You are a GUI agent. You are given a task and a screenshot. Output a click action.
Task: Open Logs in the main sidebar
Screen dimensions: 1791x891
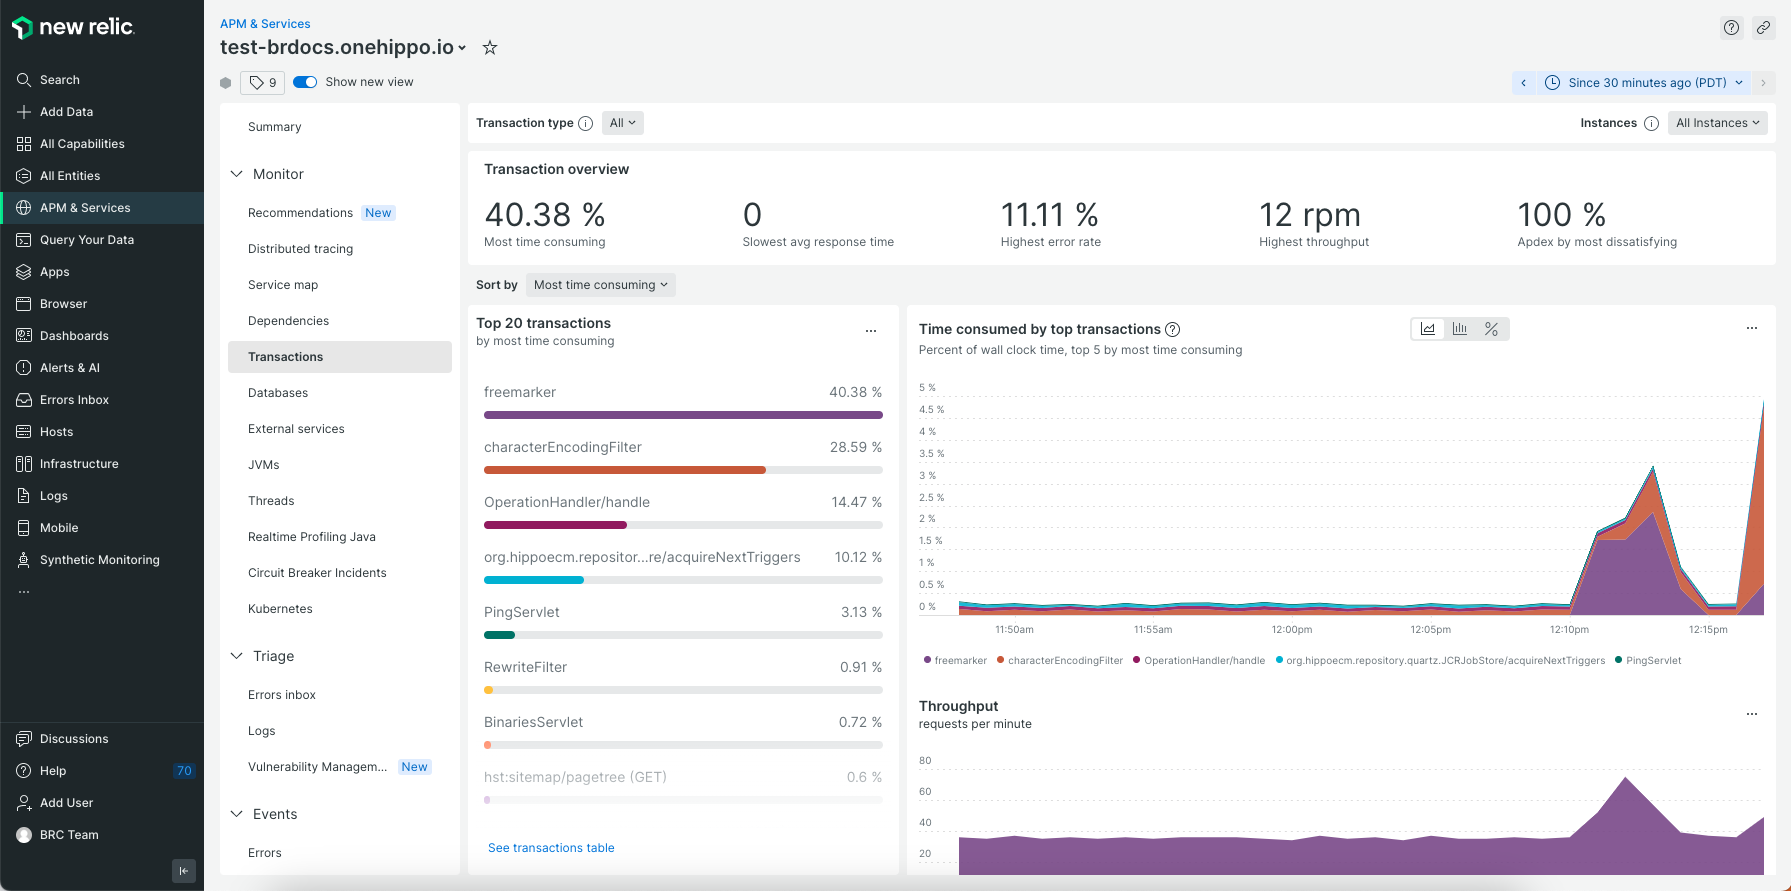102,496
